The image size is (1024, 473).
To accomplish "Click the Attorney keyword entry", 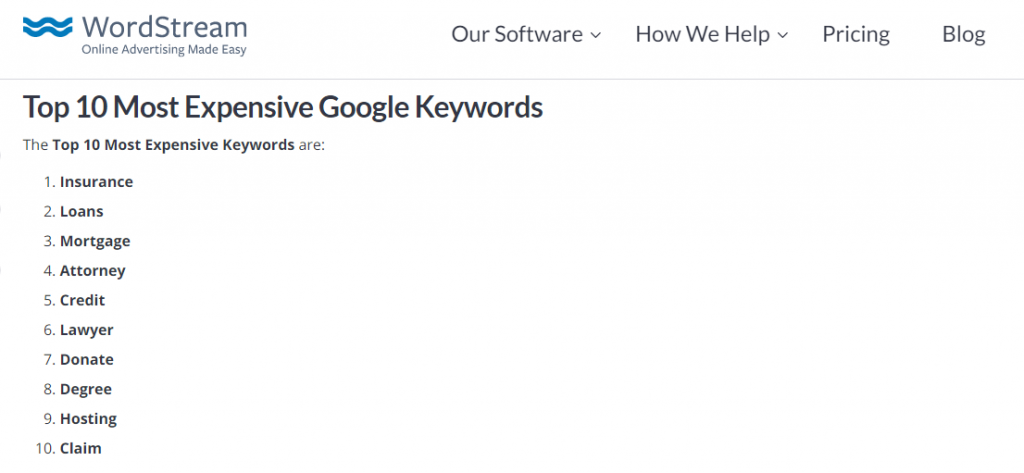I will click(x=93, y=270).
